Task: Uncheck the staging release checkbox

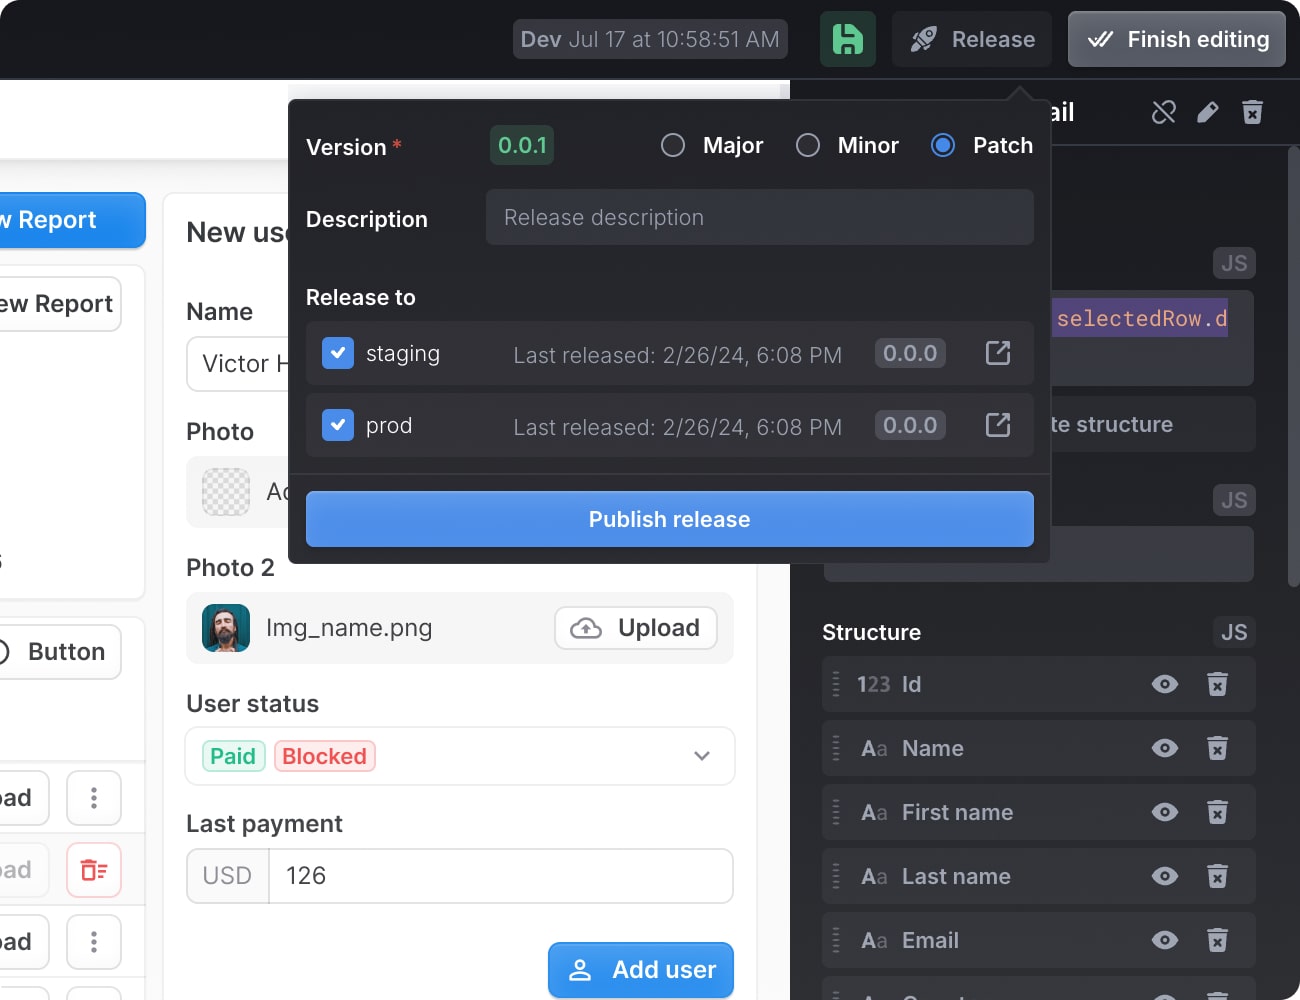Action: 338,353
